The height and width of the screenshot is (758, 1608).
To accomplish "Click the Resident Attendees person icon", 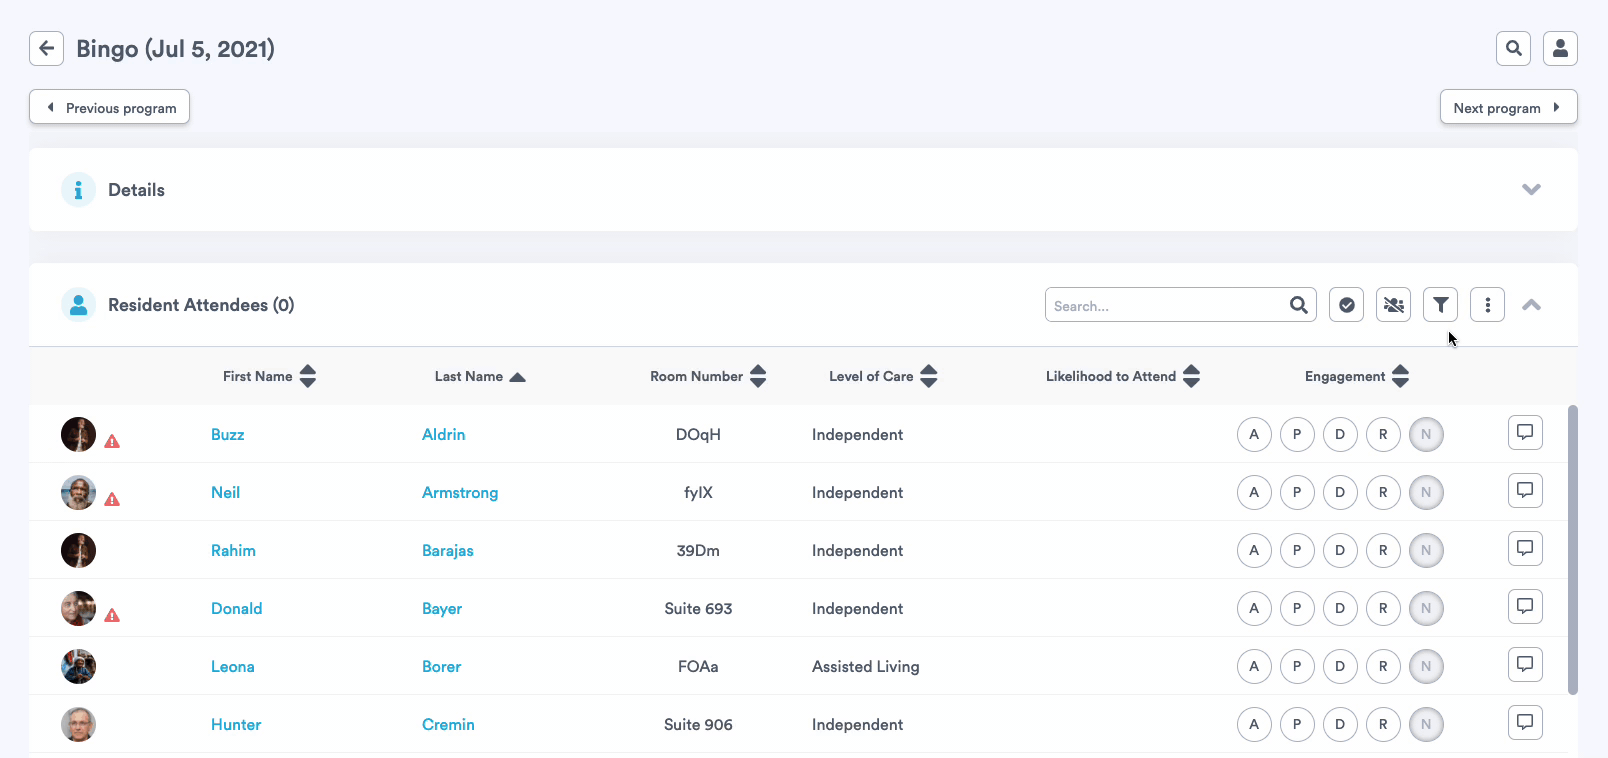I will (x=78, y=305).
